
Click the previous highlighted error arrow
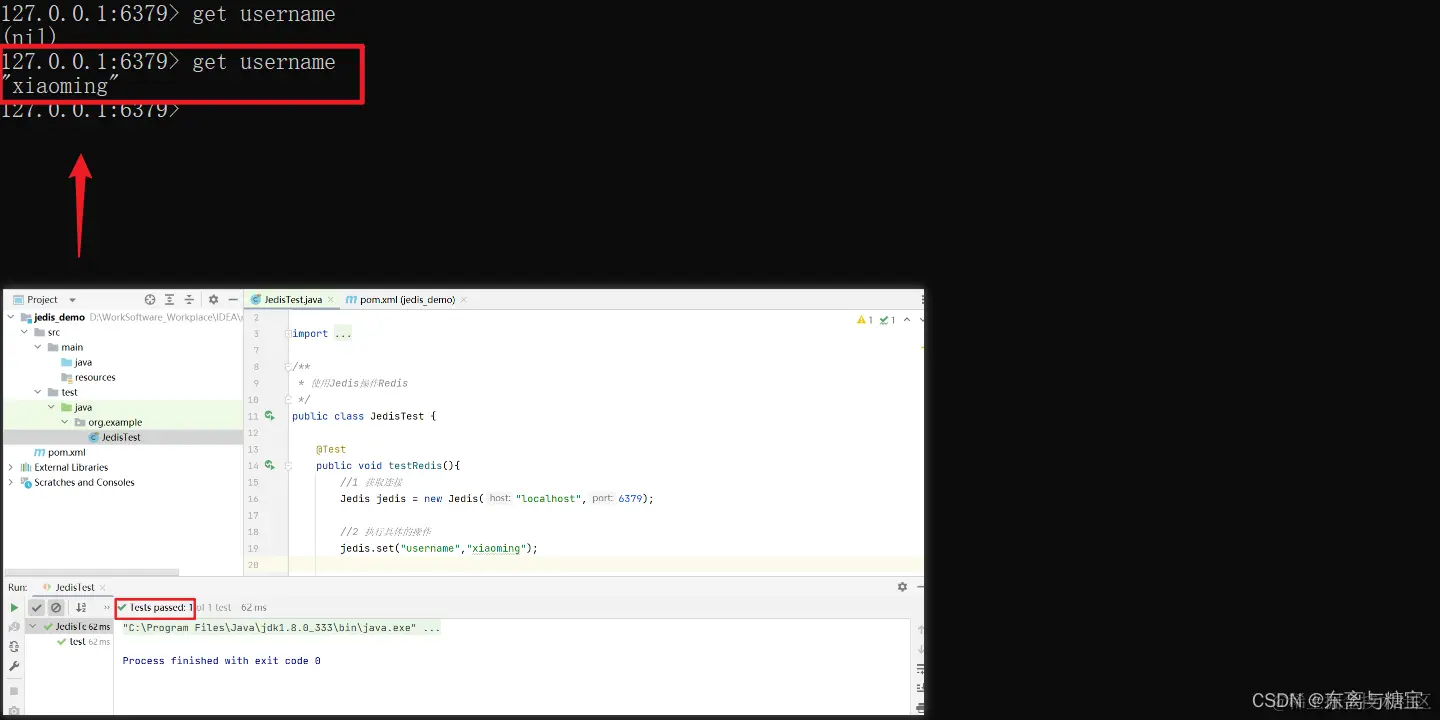click(907, 320)
